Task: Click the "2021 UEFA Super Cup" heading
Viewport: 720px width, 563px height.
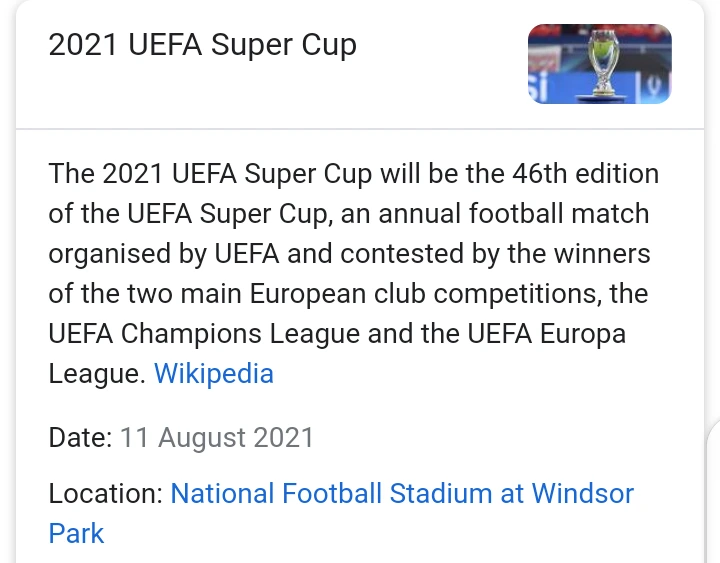Action: coord(202,45)
